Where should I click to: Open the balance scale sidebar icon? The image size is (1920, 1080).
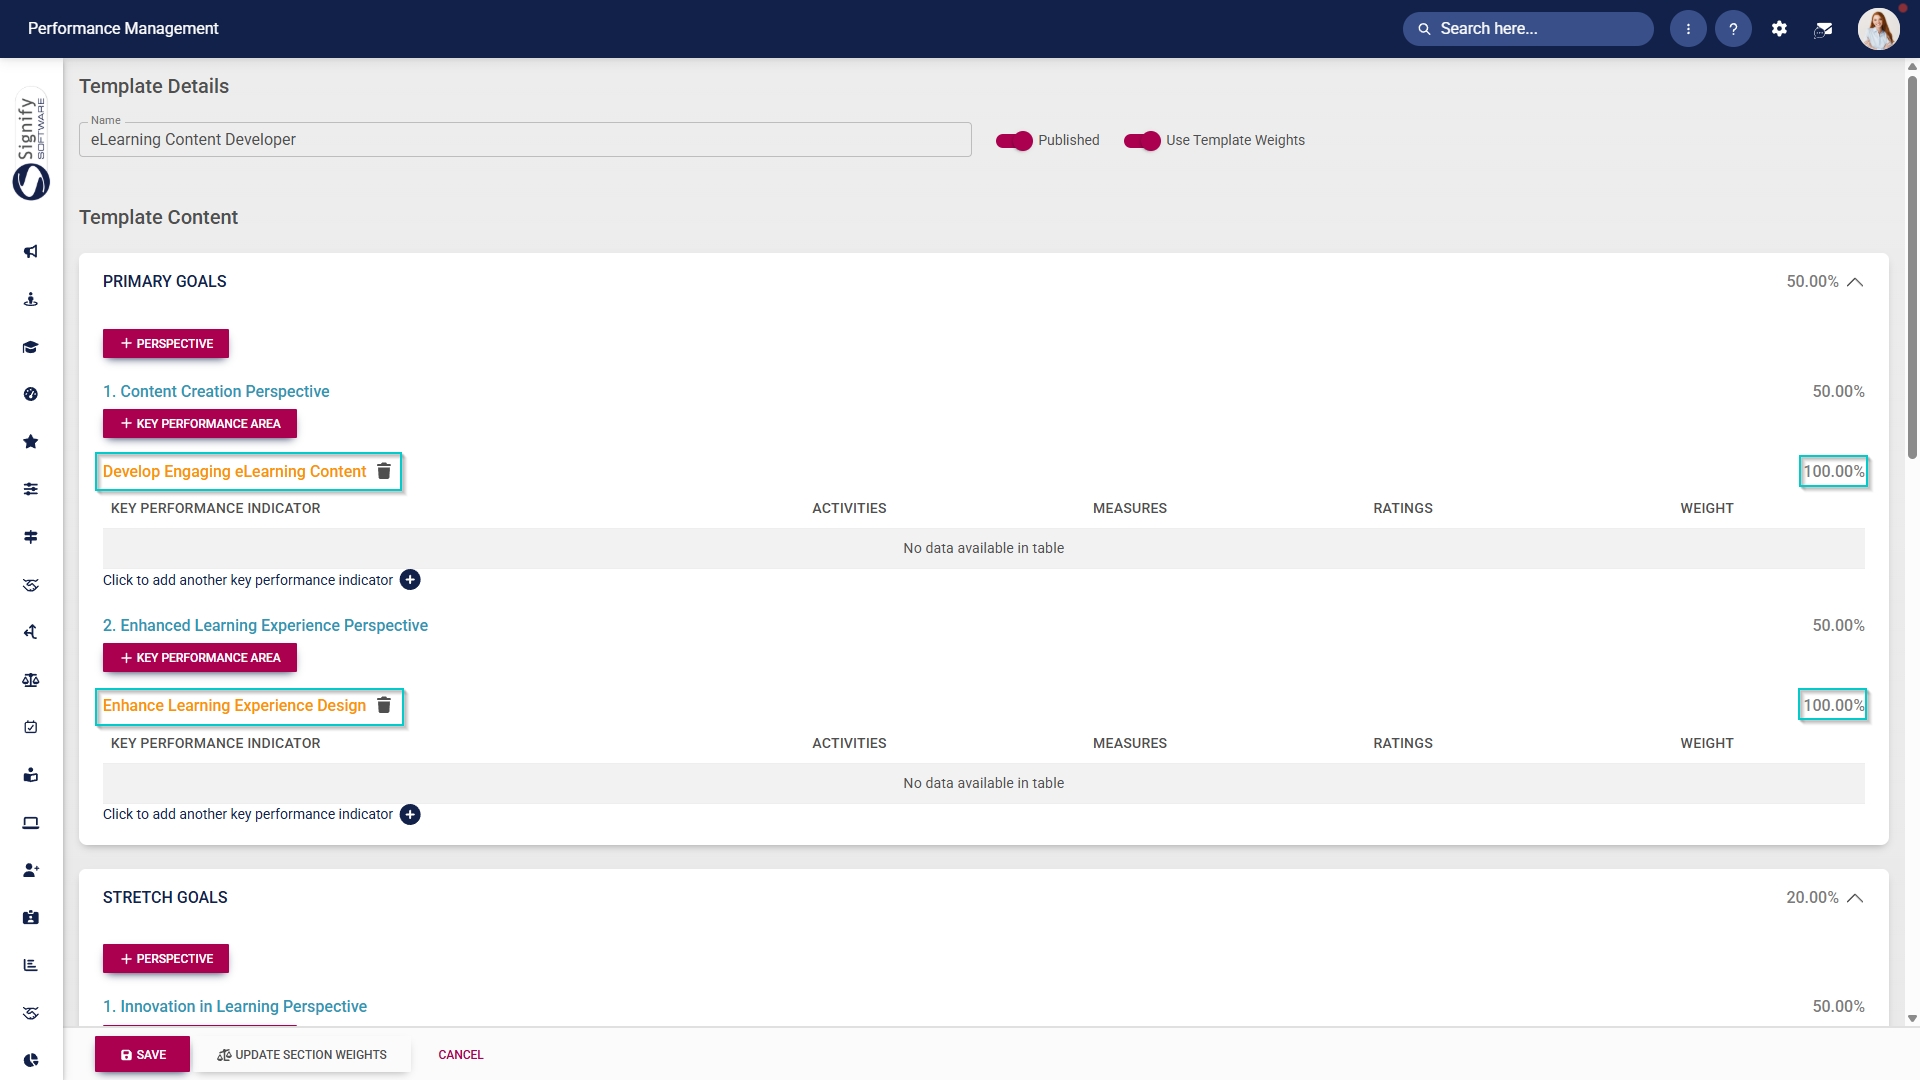[31, 680]
